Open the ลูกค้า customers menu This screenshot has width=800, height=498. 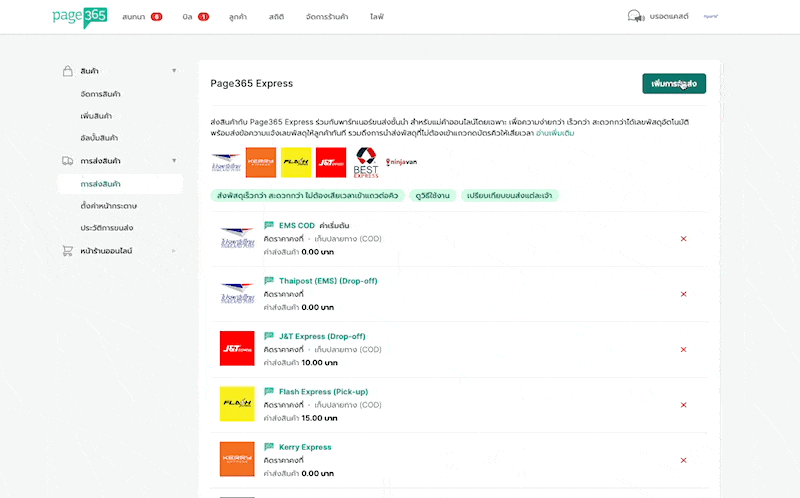[238, 17]
